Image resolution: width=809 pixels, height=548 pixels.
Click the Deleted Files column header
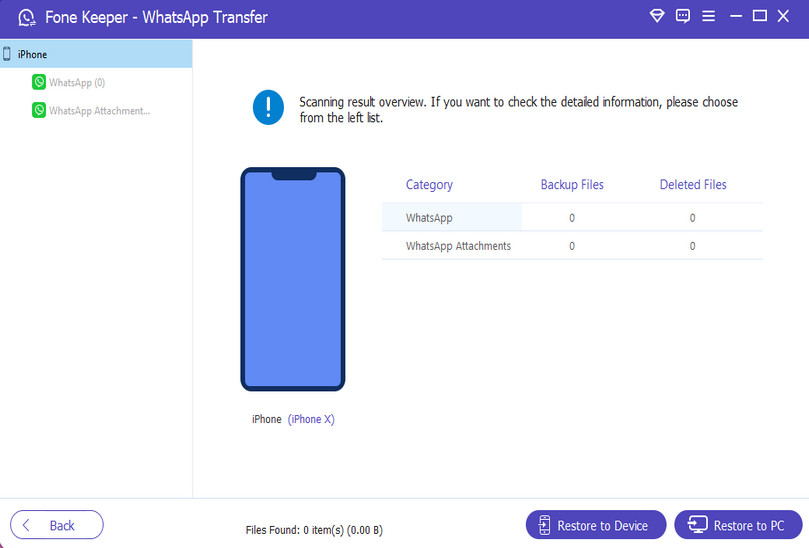693,185
